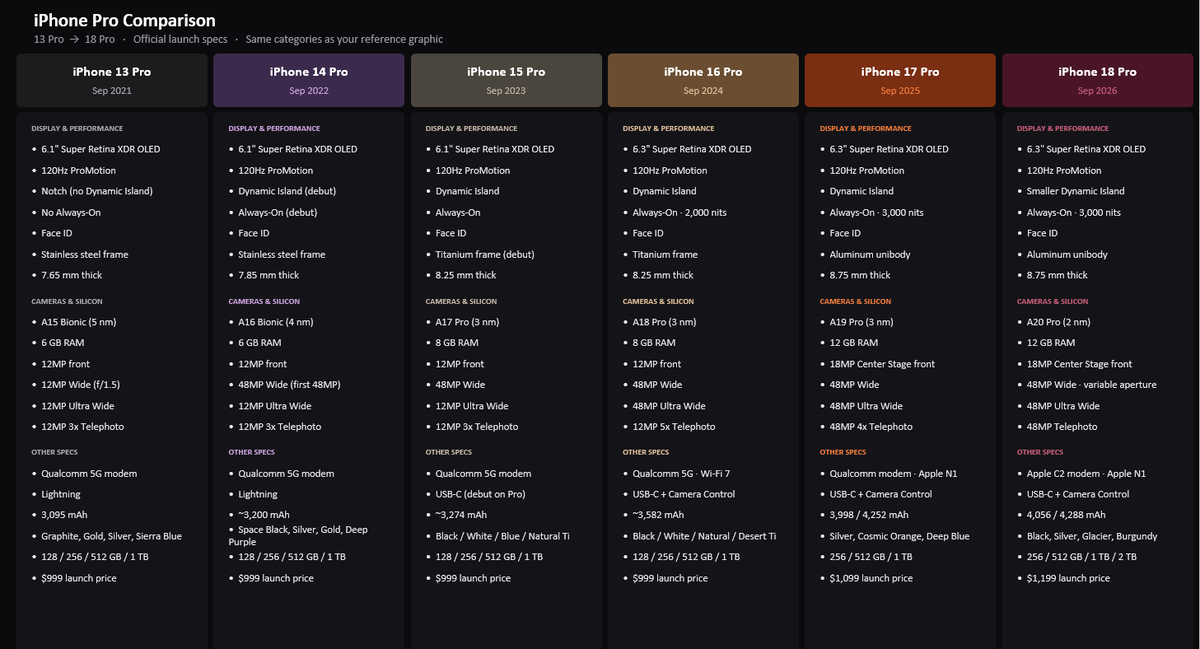Click the '~3,274 mAh' battery spec
The width and height of the screenshot is (1200, 649).
click(461, 515)
